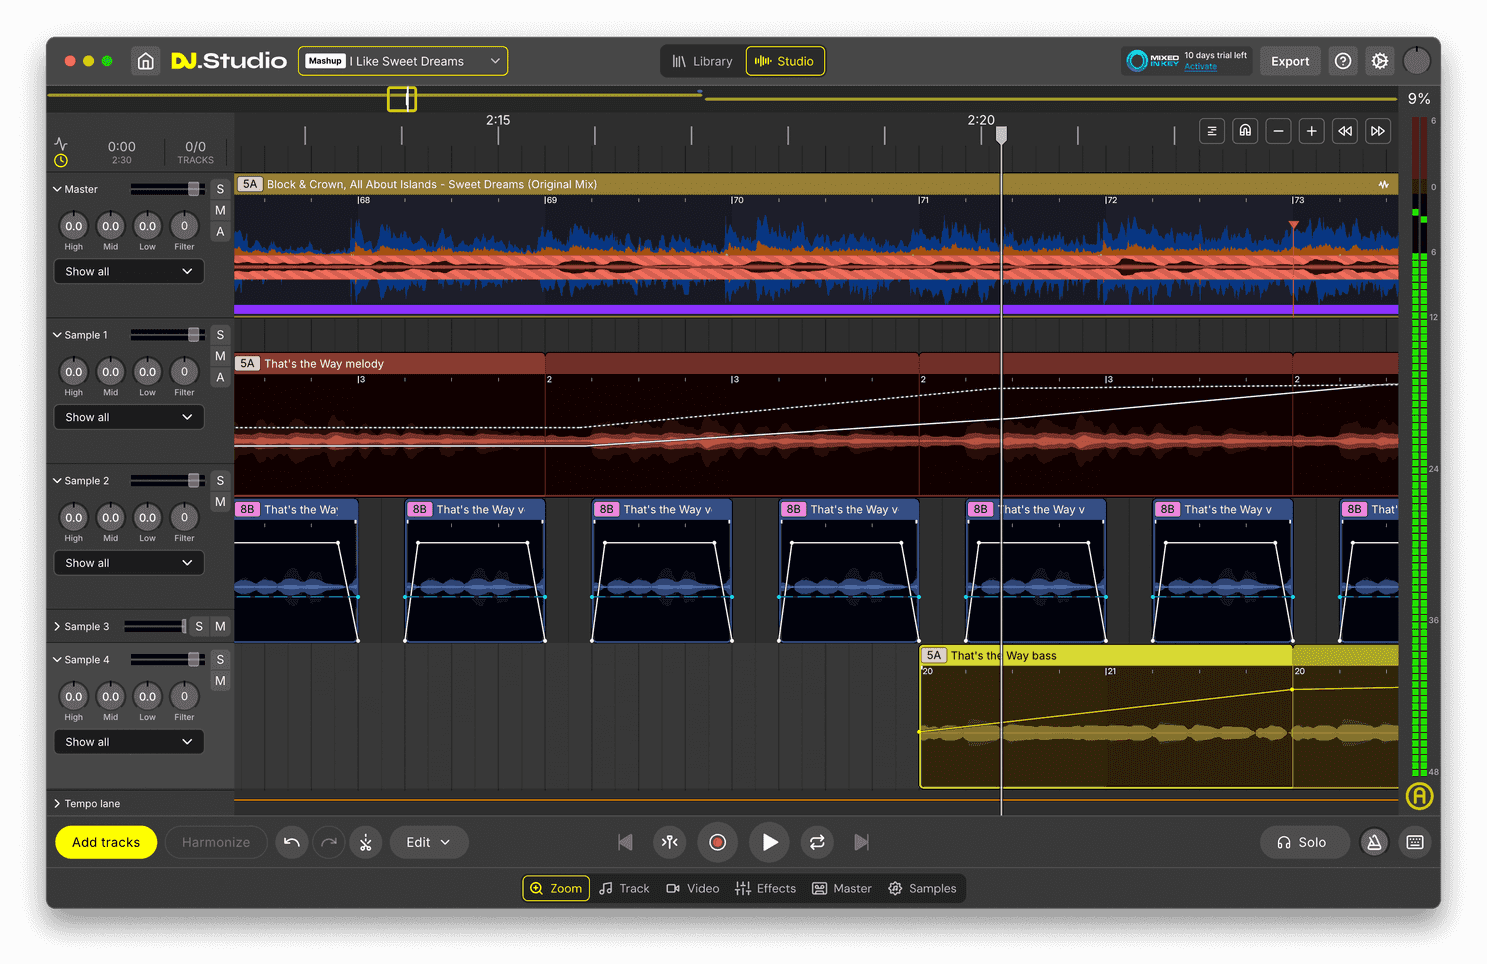Open the keyboard shortcuts icon
The width and height of the screenshot is (1487, 964).
pos(1415,842)
